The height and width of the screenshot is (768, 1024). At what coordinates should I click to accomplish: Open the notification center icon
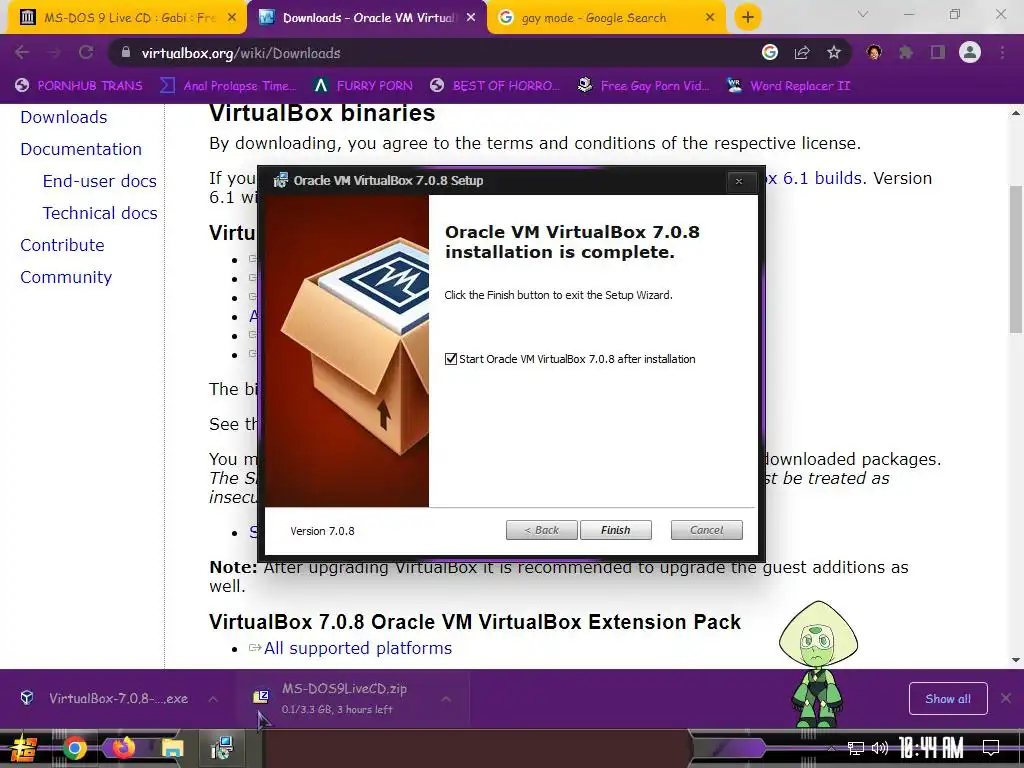[991, 748]
